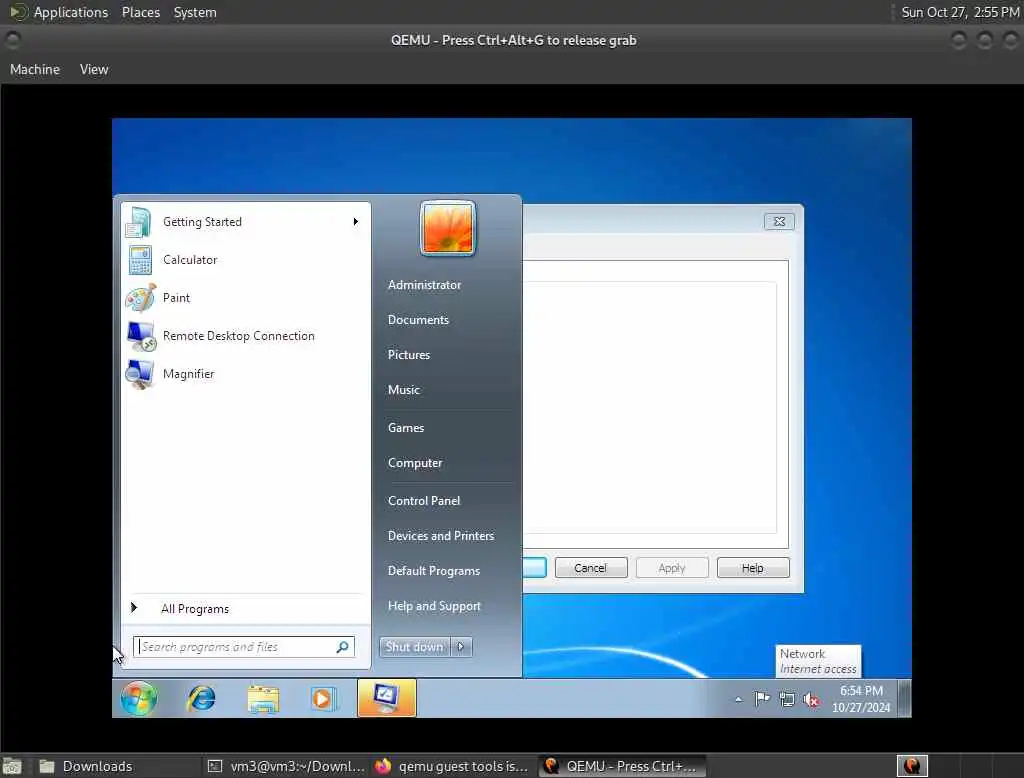Click the workspace switcher icon at bottom right
This screenshot has width=1024, height=778.
[912, 766]
